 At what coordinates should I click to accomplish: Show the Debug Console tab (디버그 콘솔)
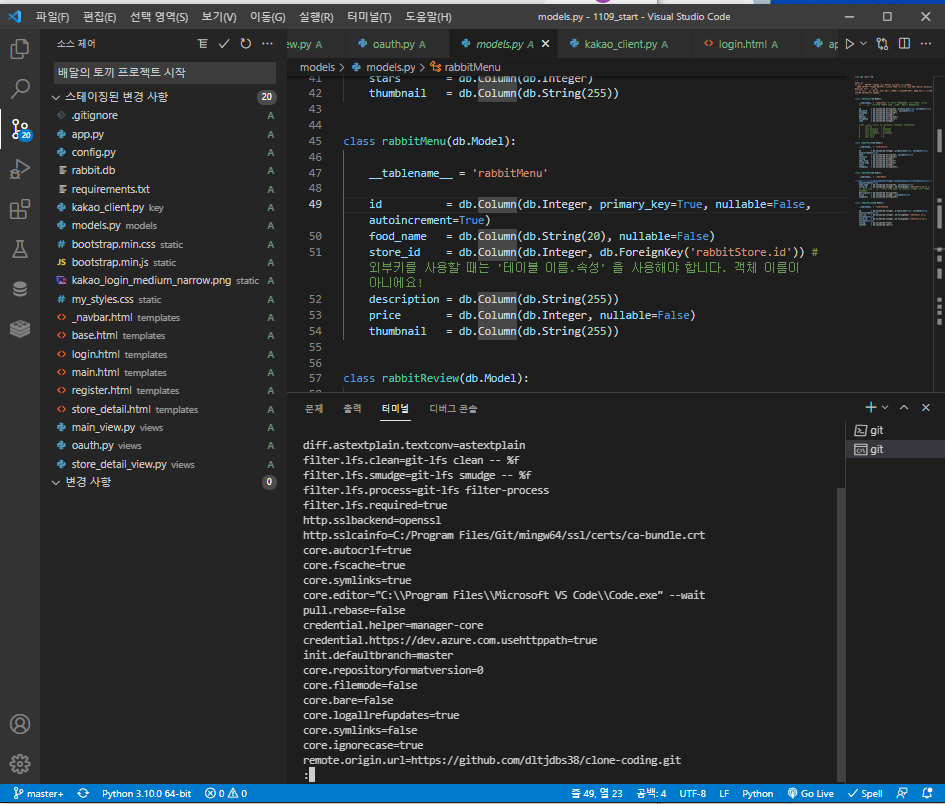click(x=453, y=409)
